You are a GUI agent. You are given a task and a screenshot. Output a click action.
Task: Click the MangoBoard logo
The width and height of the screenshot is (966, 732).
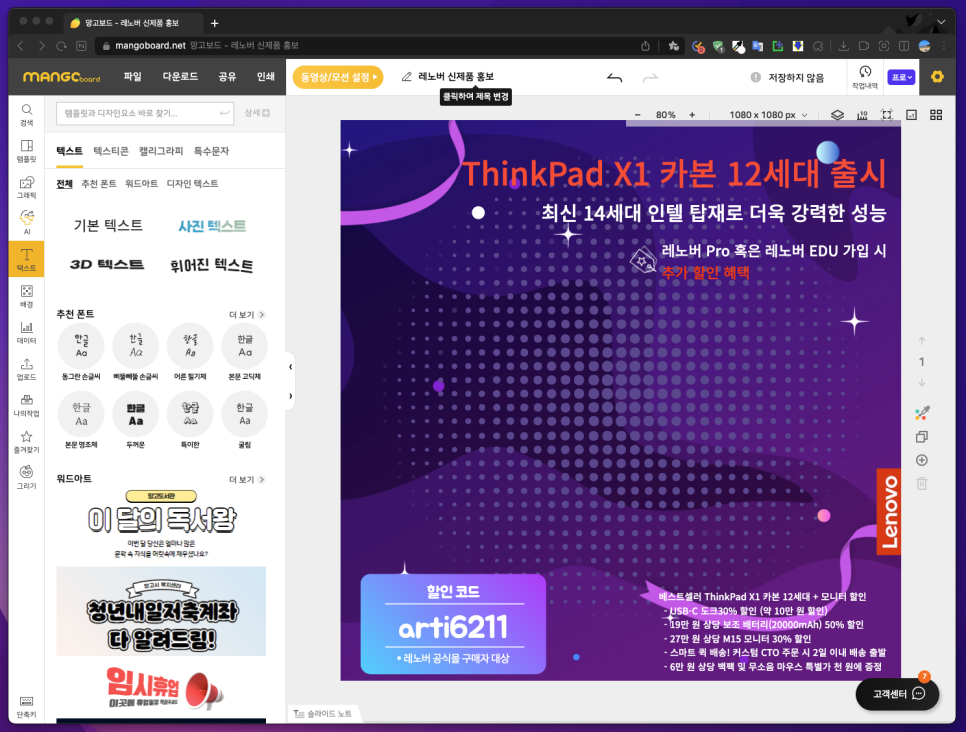pyautogui.click(x=61, y=77)
